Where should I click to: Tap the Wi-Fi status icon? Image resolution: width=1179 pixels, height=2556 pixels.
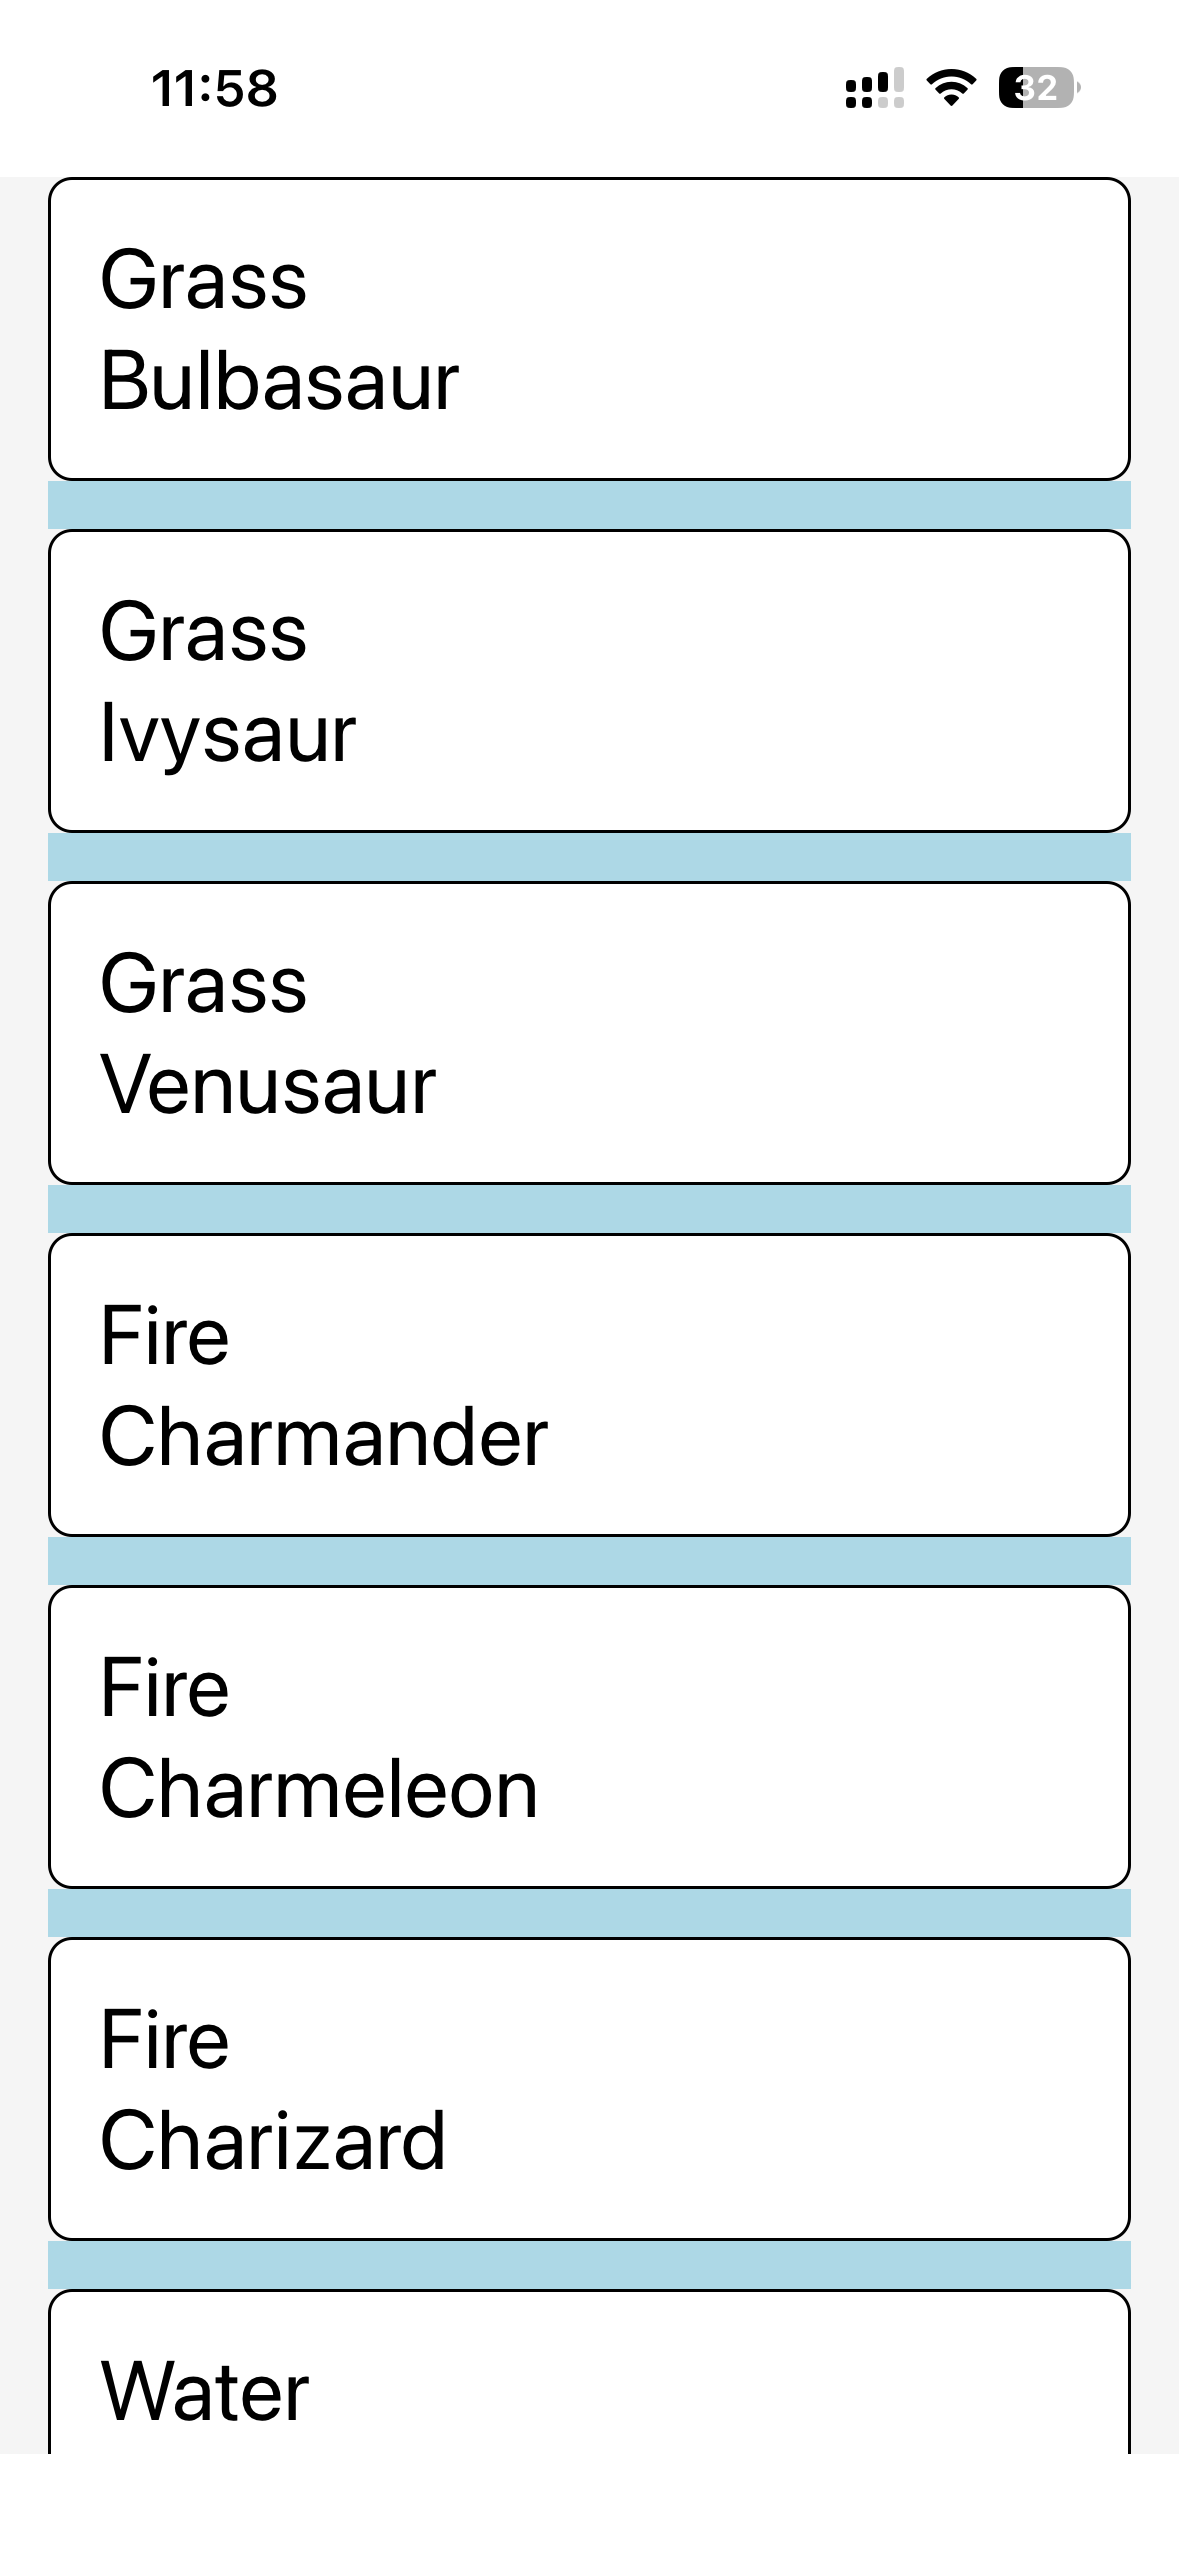coord(951,88)
